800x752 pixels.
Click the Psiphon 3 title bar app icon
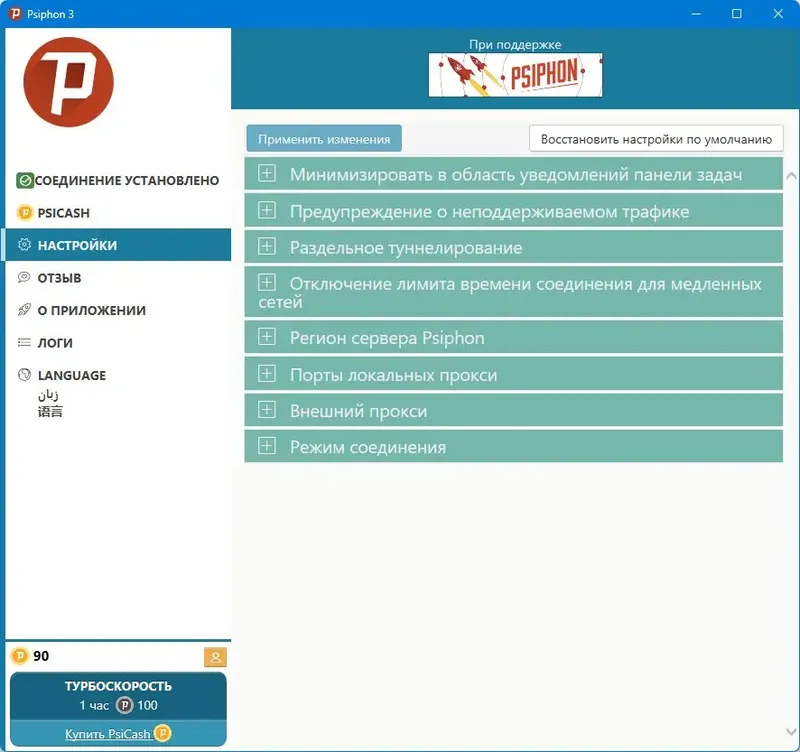click(15, 14)
